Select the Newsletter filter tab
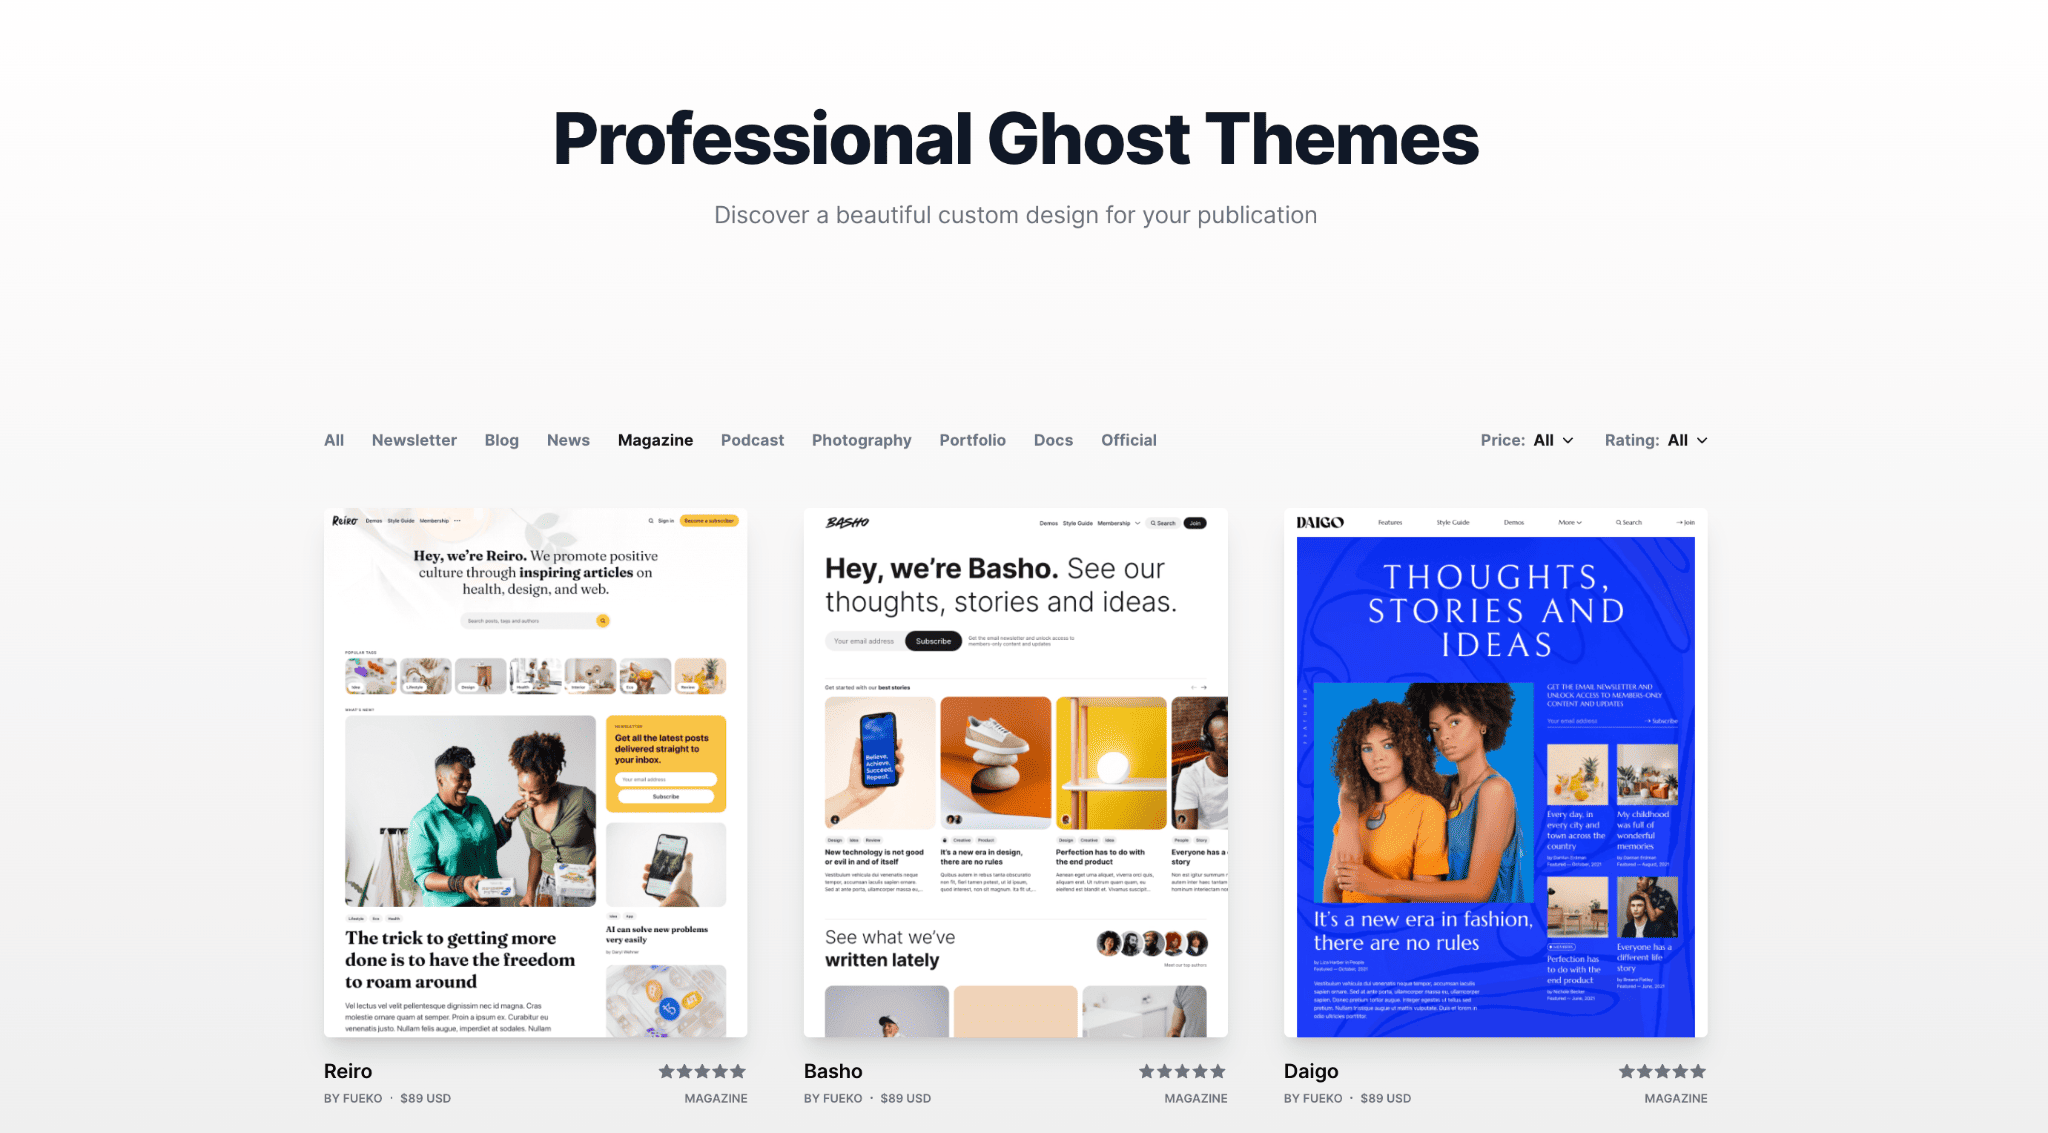Screen dimensions: 2048x1133 [413, 440]
